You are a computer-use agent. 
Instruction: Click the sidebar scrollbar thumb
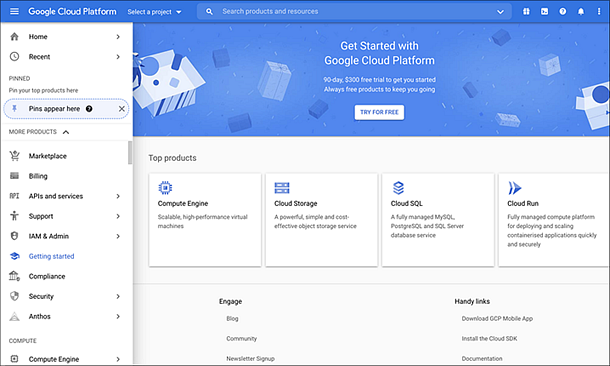[130, 152]
